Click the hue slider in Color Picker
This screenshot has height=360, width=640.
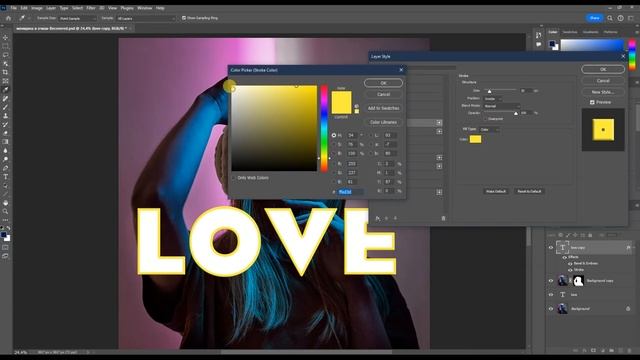coord(324,128)
